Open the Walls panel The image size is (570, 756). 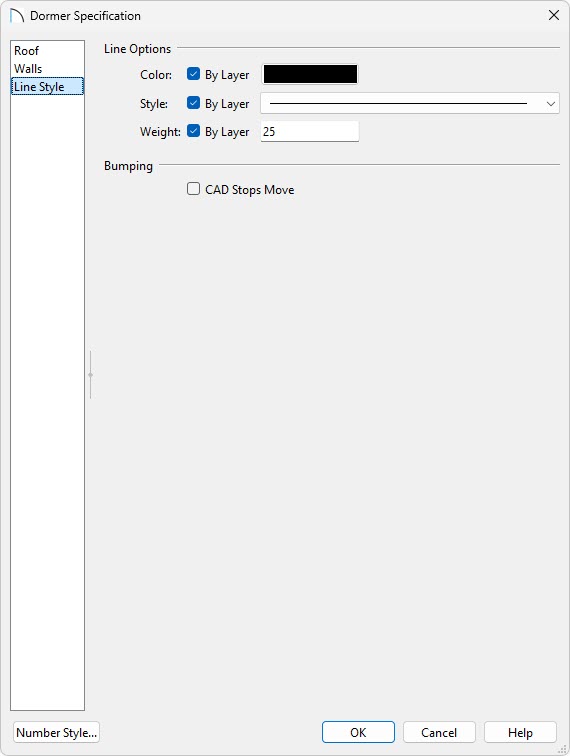[x=47, y=68]
